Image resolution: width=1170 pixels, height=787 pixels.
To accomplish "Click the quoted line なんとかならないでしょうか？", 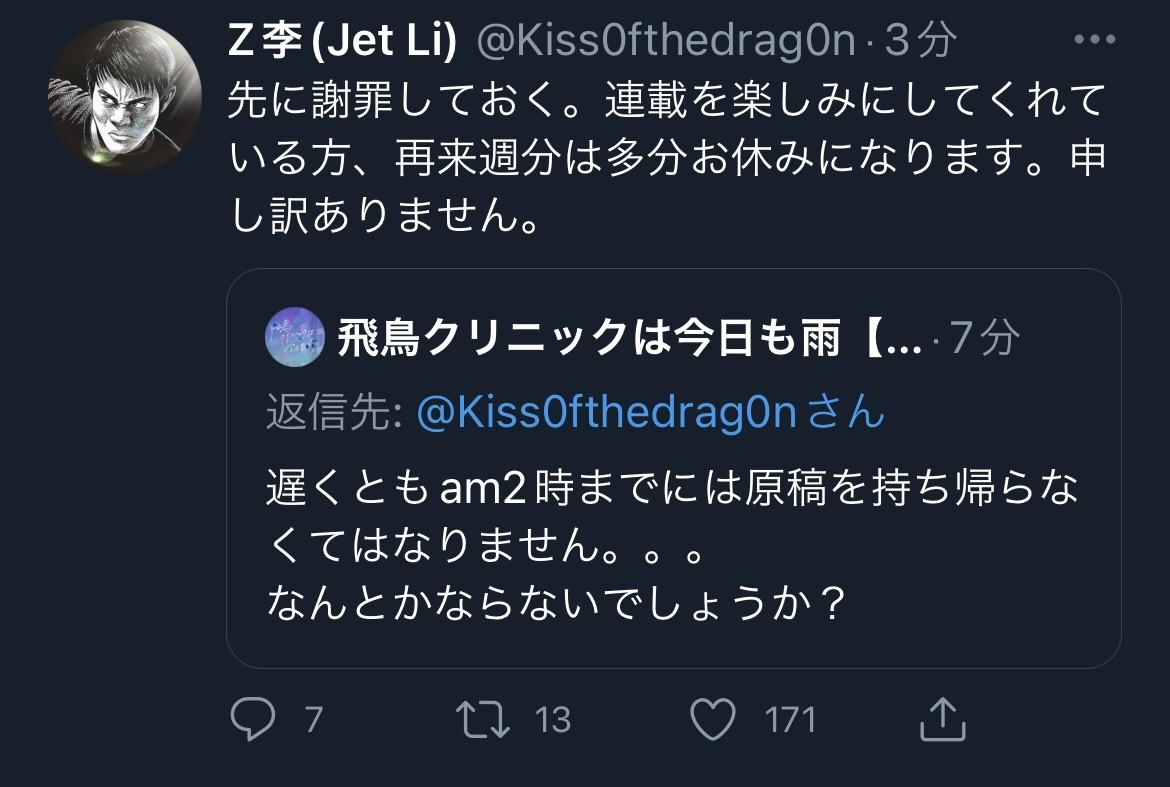I will [x=553, y=603].
